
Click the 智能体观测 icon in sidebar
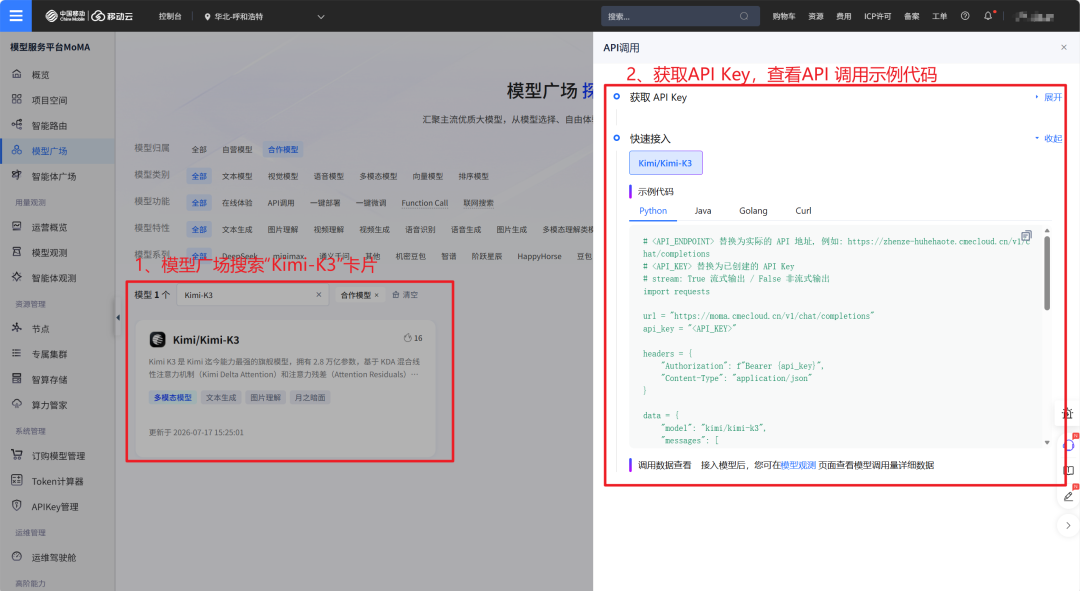(17, 278)
